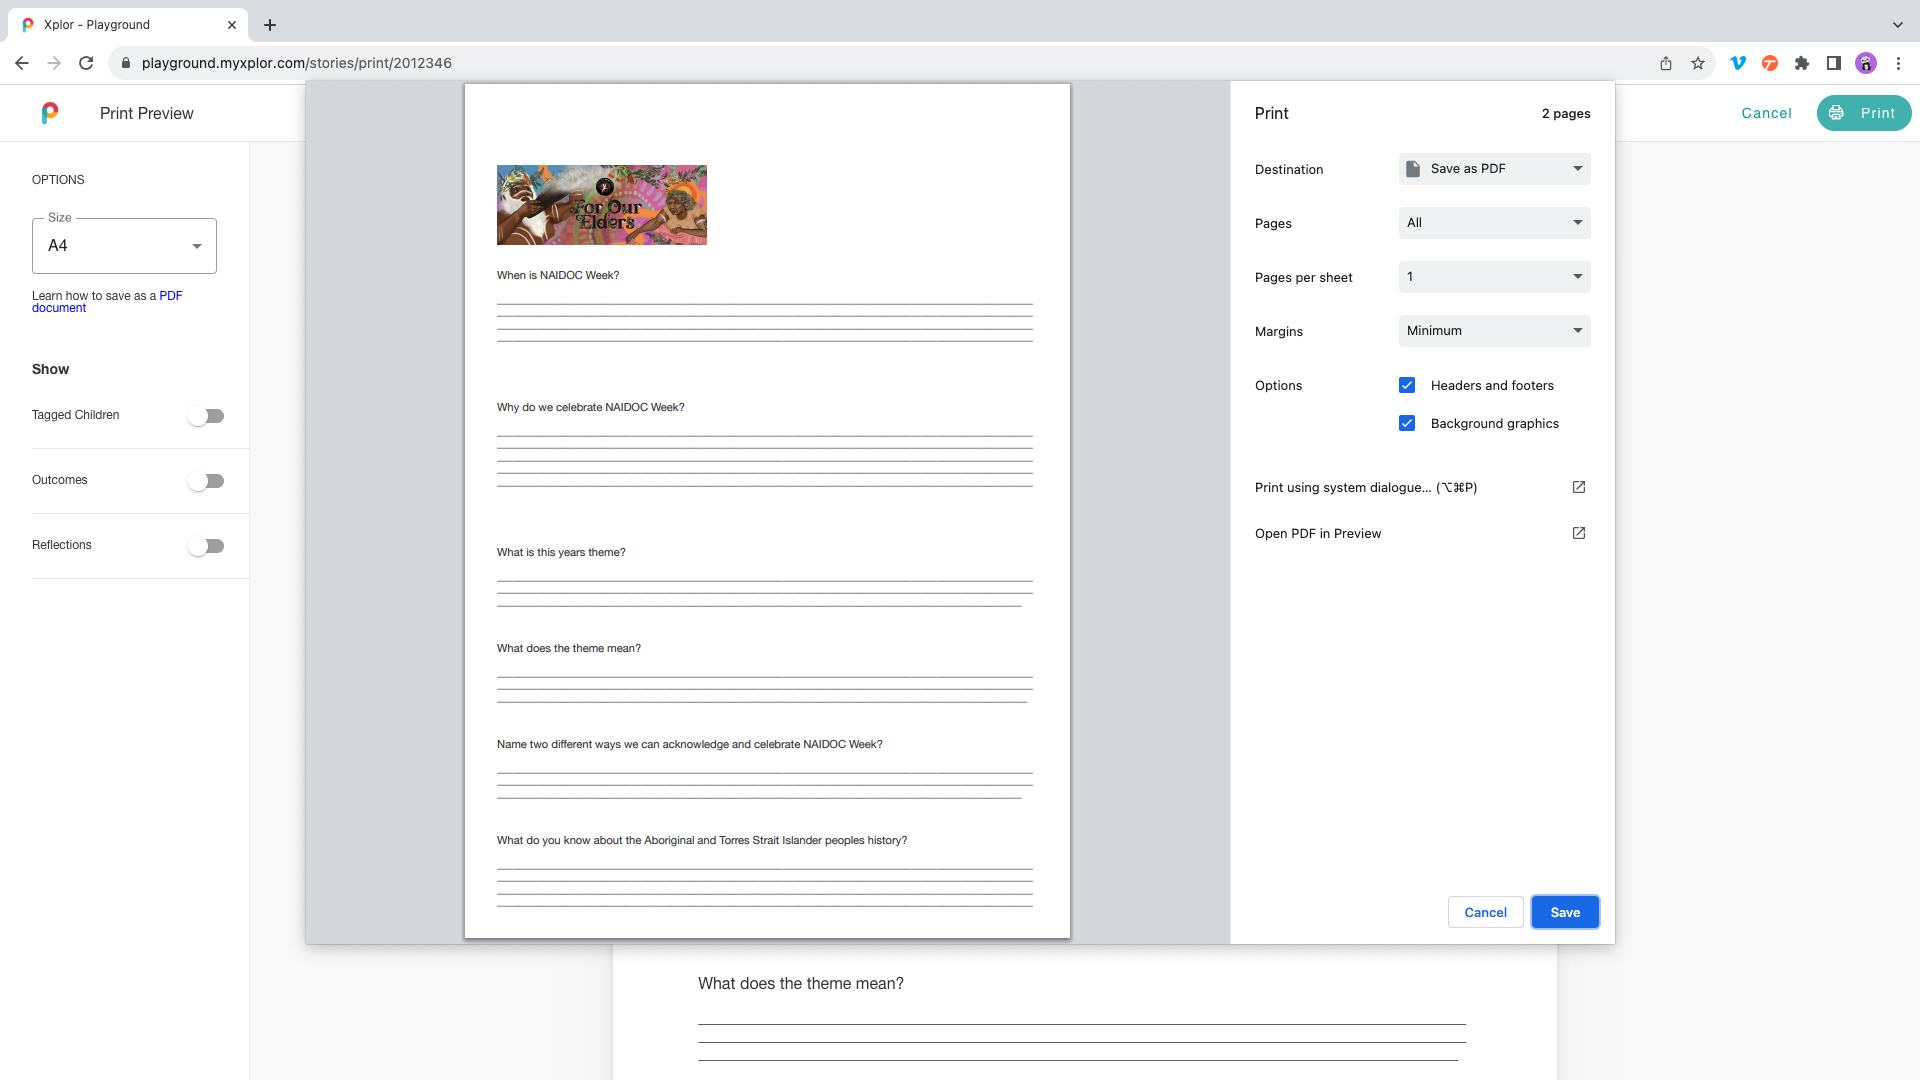Screen dimensions: 1920x1080
Task: Select the Xplor - Playground browser tab
Action: [x=115, y=24]
